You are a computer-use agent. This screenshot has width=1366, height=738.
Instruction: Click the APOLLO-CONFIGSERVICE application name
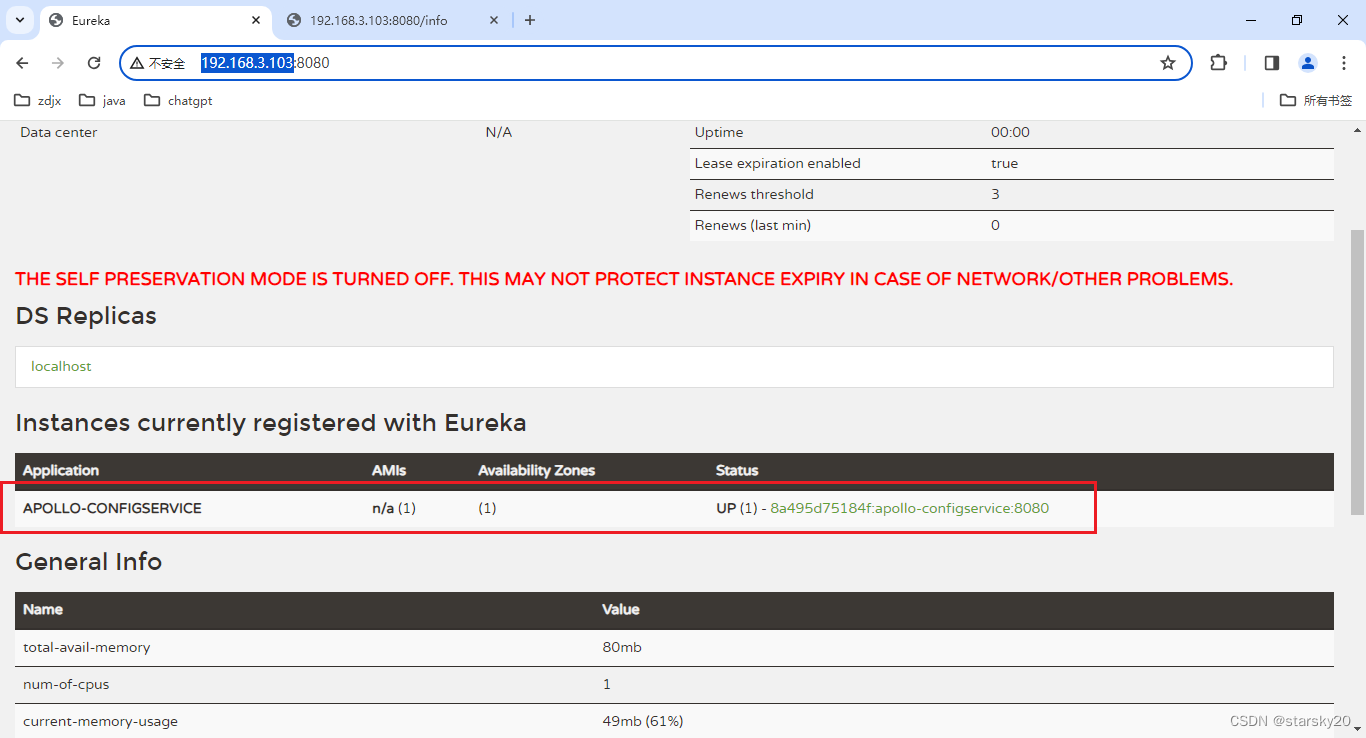click(112, 508)
